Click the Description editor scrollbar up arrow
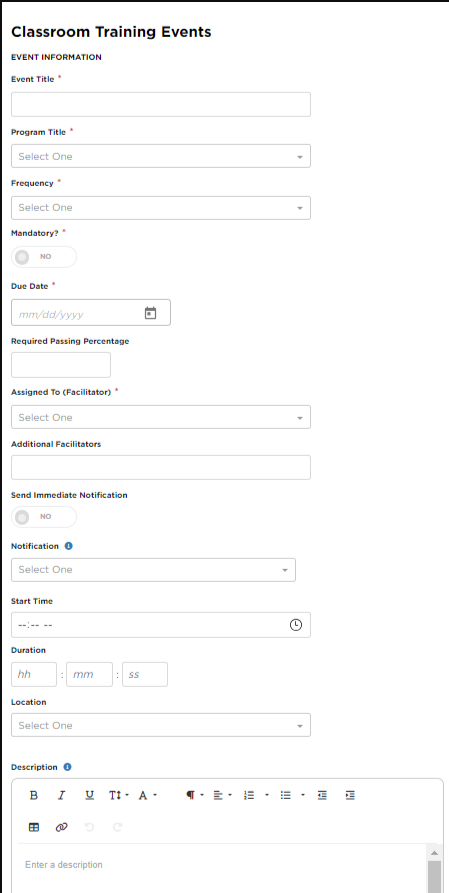449x893 pixels. 434,853
